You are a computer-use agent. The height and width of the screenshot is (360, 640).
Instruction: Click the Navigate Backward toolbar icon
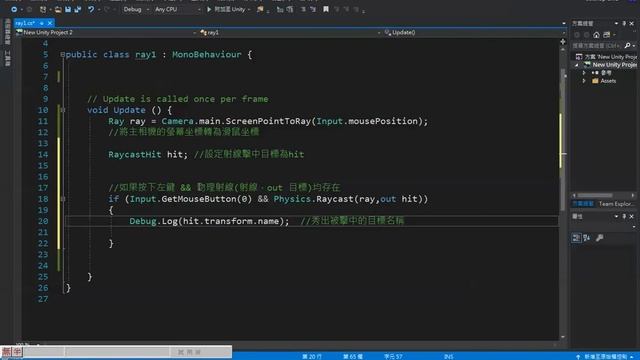pos(14,9)
